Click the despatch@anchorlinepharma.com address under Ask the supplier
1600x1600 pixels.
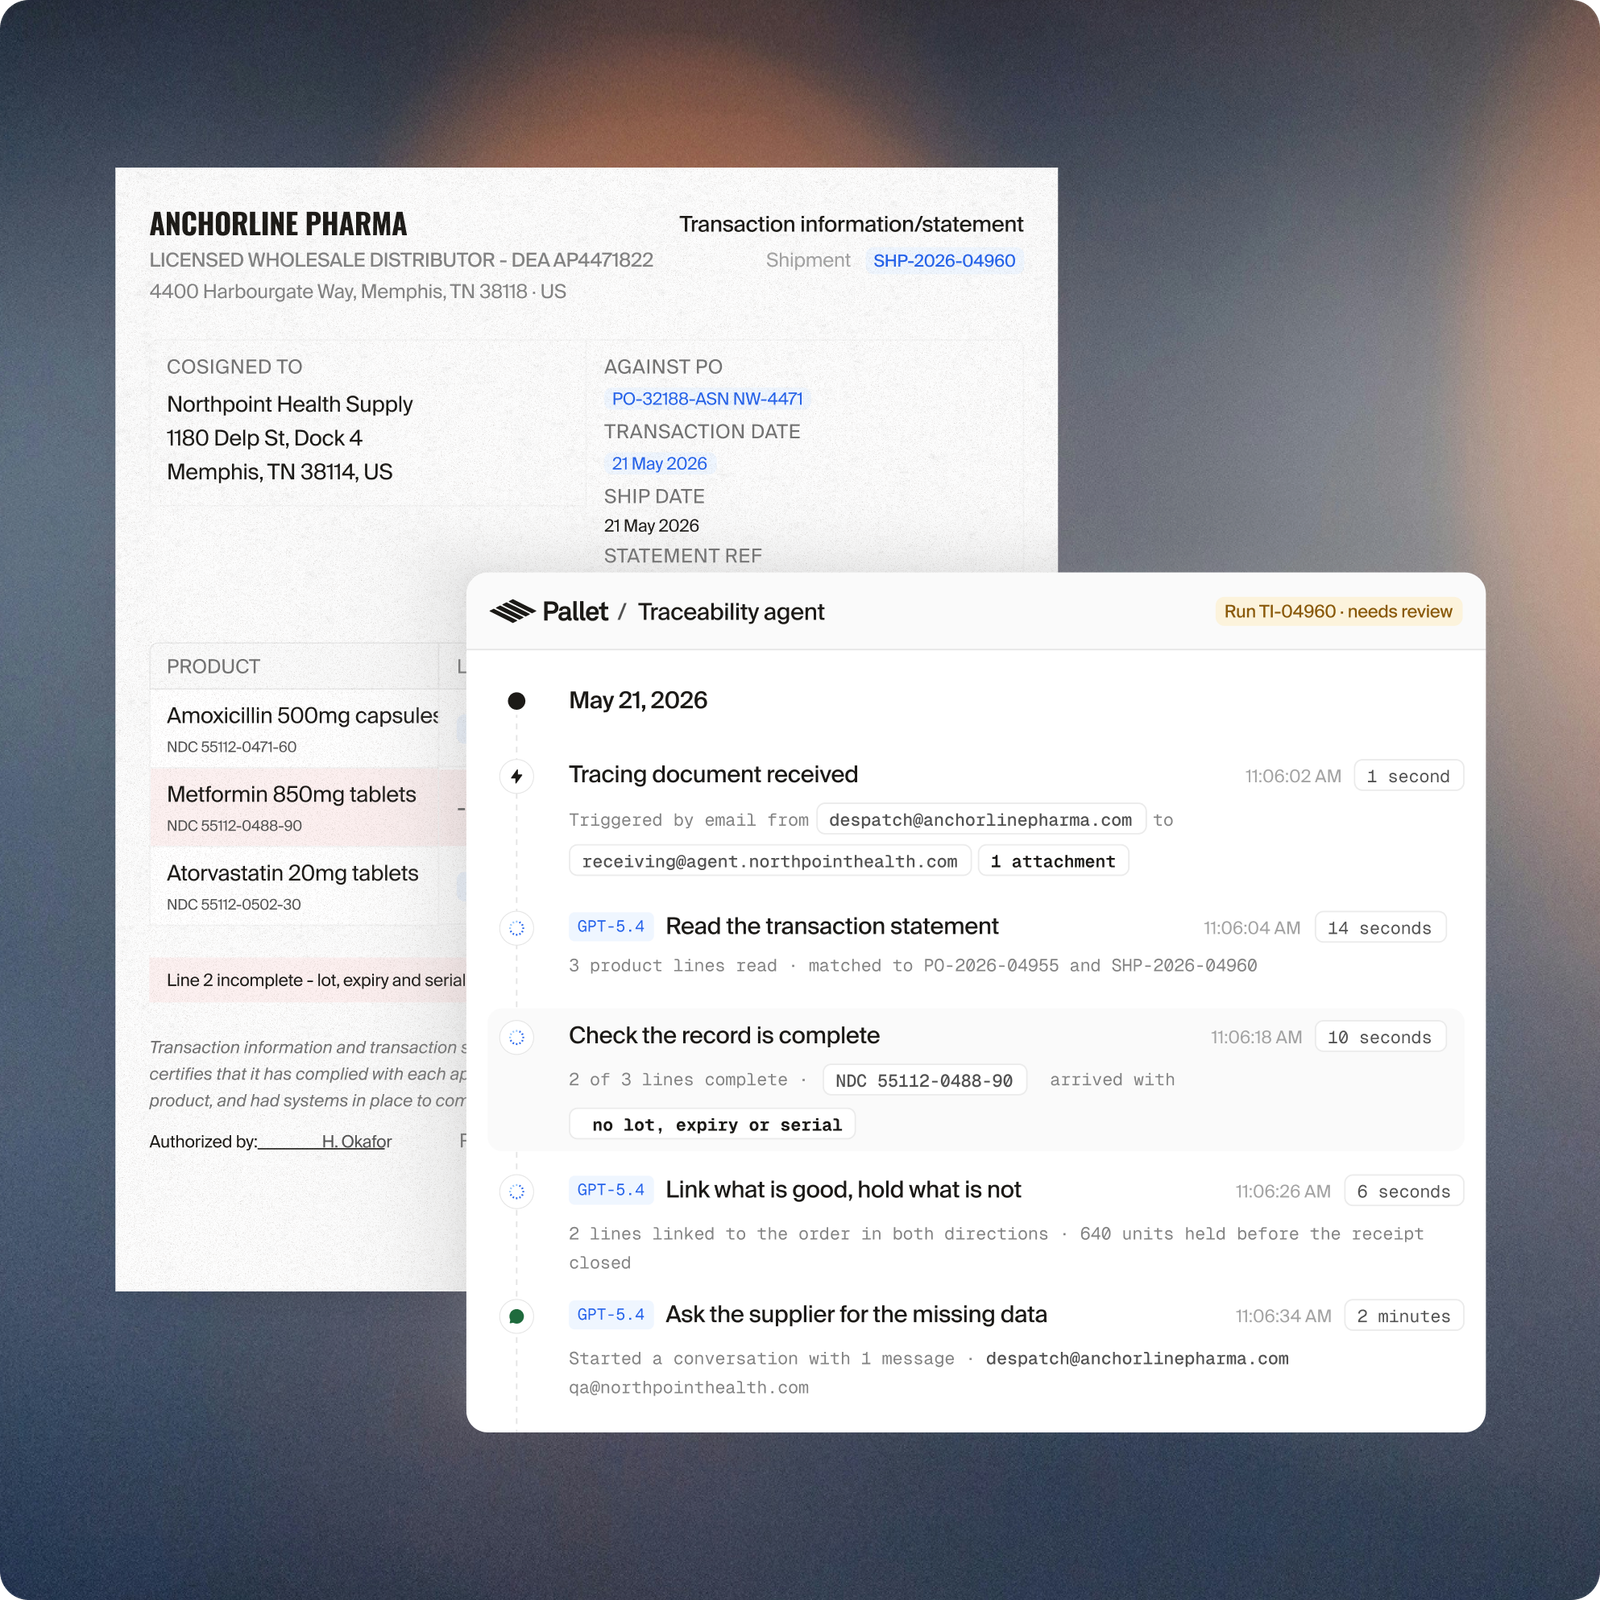pyautogui.click(x=1137, y=1358)
